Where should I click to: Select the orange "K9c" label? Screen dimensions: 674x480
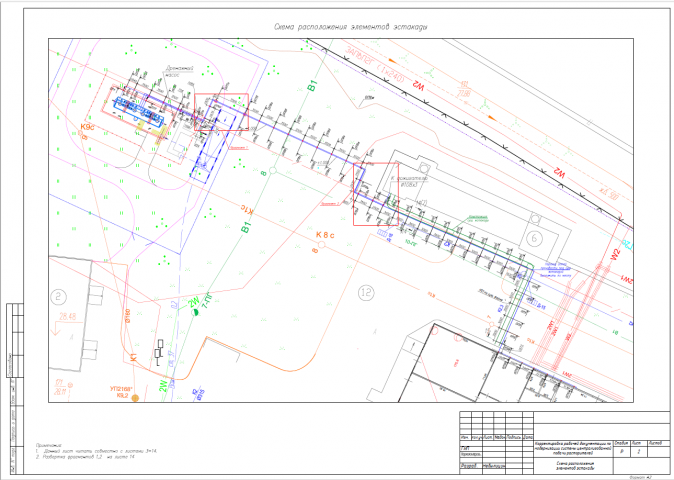(87, 127)
